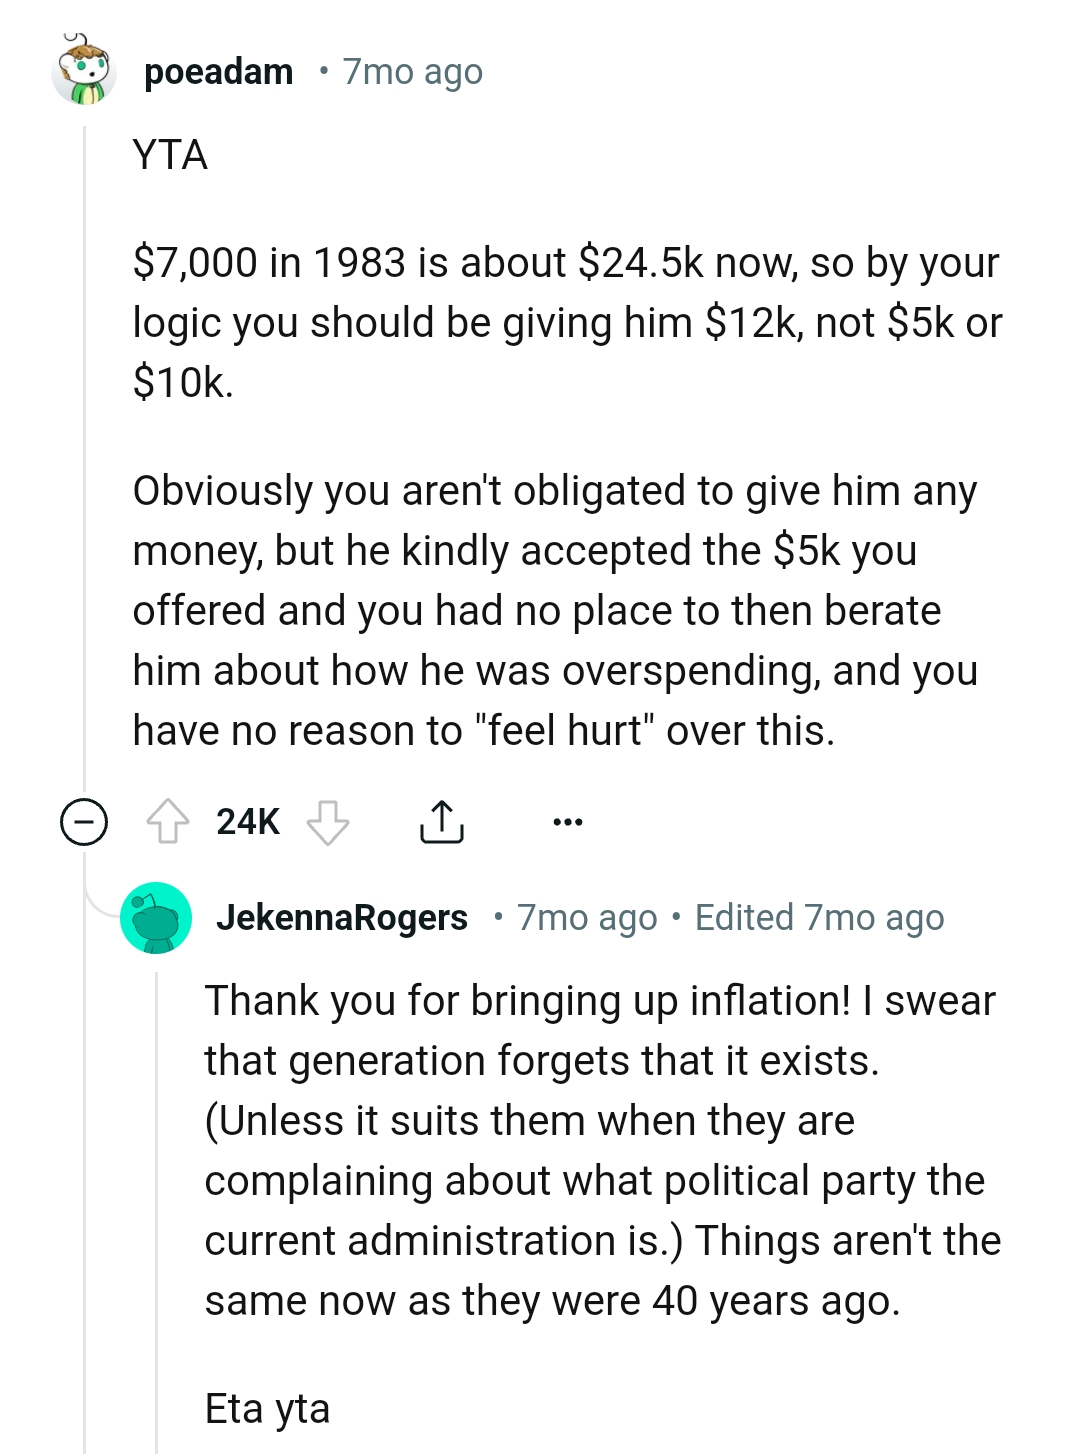Open poeadam's profile

218,70
